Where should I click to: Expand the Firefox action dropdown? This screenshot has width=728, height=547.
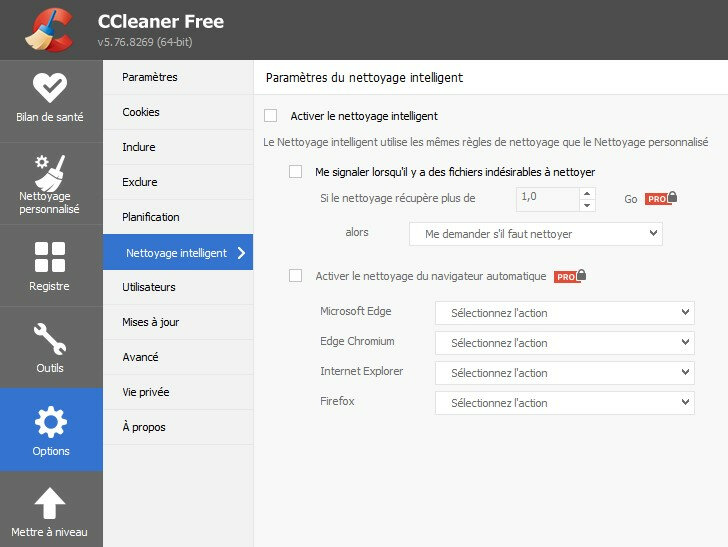click(565, 403)
